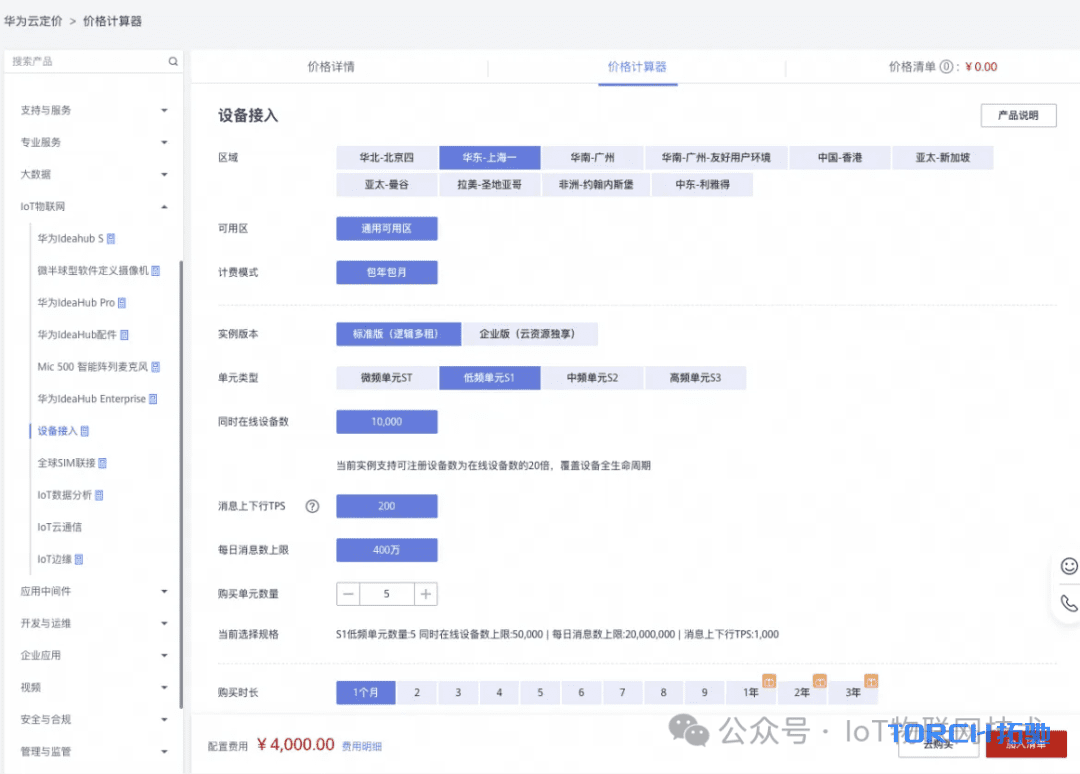
Task: Click calculator icon next to 华为IdeaHub Enterprise
Action: coord(153,399)
